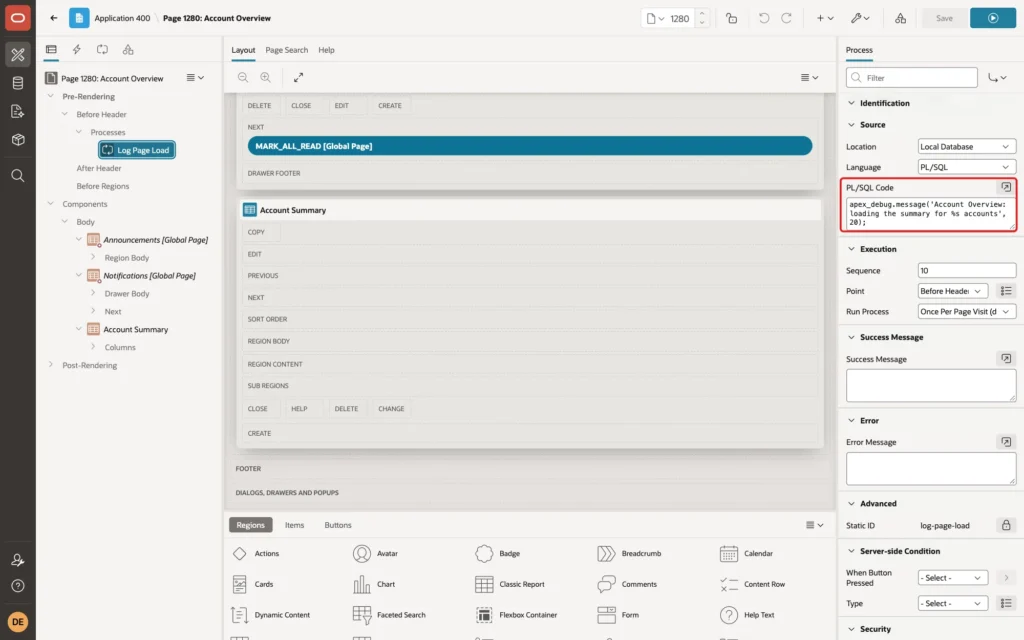This screenshot has height=640, width=1024.
Task: Switch to the Dynamic Actions lightning tab
Action: (x=76, y=50)
